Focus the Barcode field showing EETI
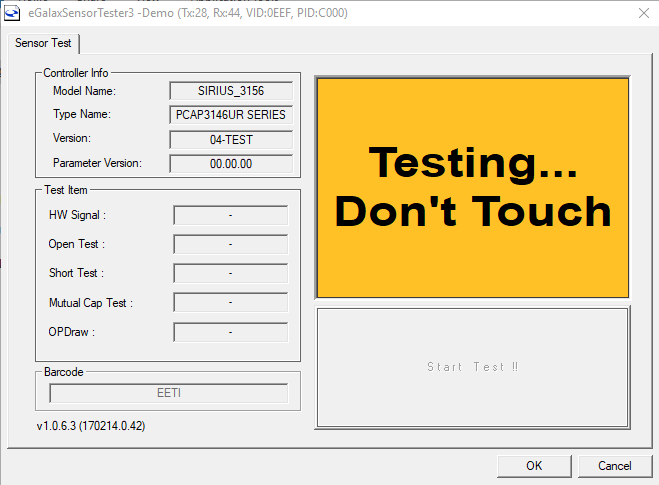Image resolution: width=659 pixels, height=485 pixels. (x=169, y=393)
